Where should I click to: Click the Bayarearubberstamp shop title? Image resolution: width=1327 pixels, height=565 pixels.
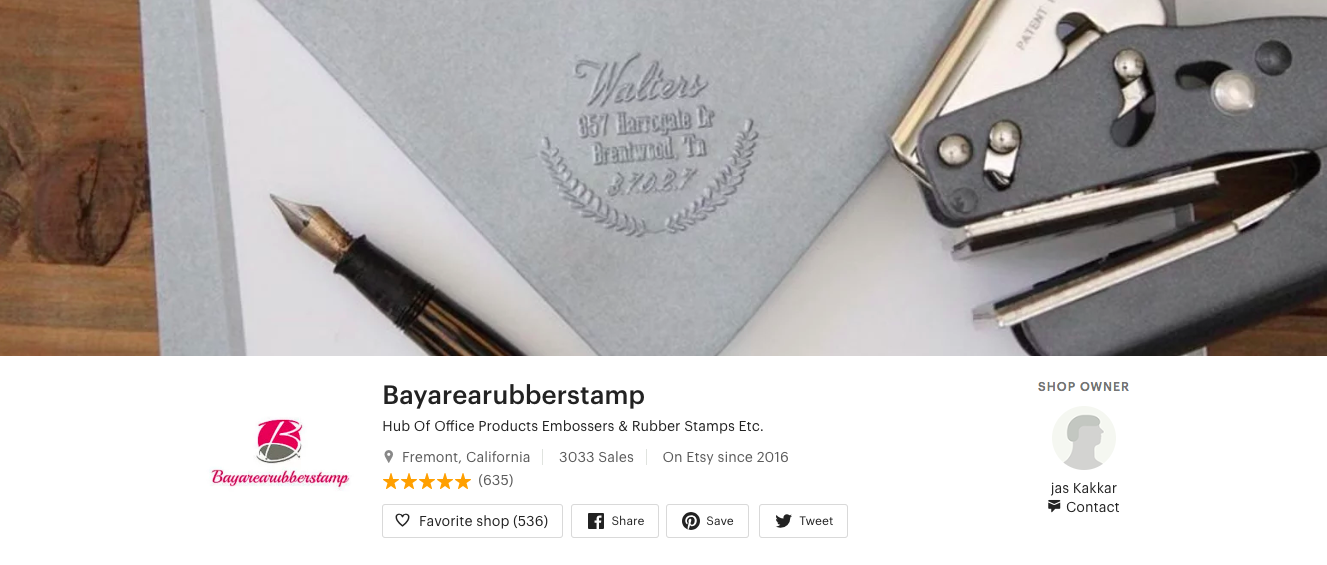pyautogui.click(x=513, y=394)
